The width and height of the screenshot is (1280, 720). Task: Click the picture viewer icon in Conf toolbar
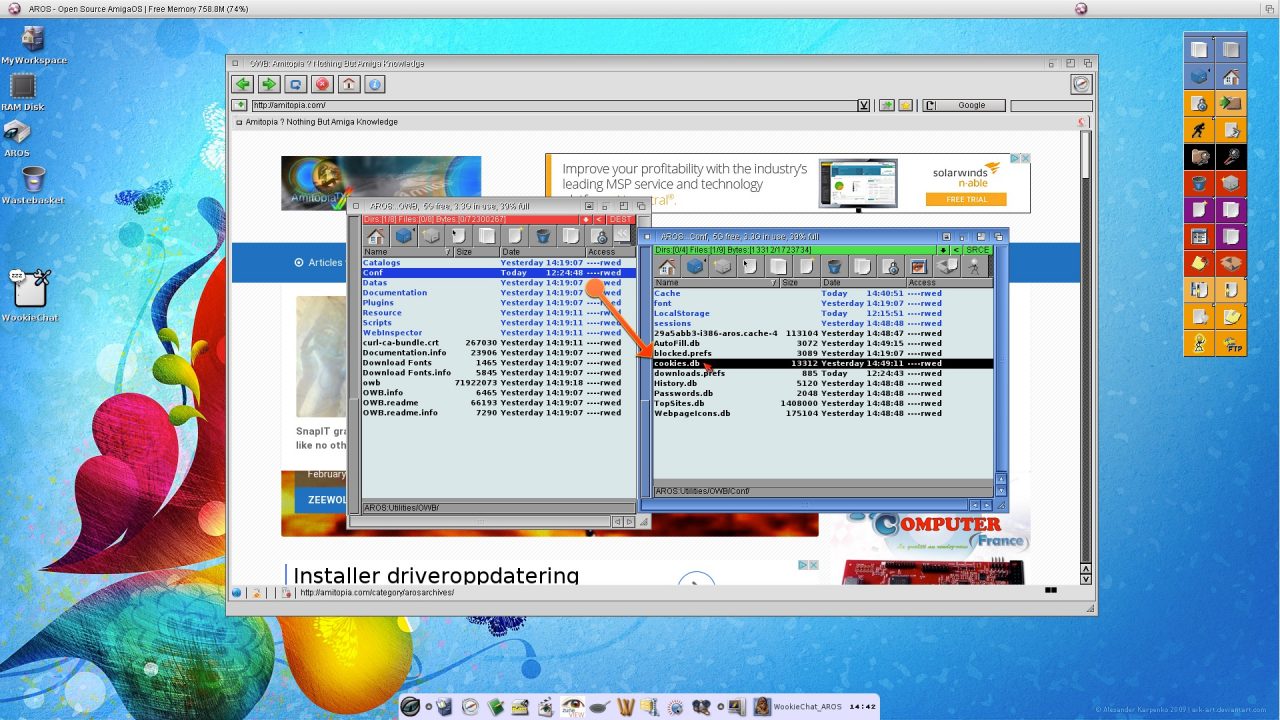pyautogui.click(x=917, y=267)
